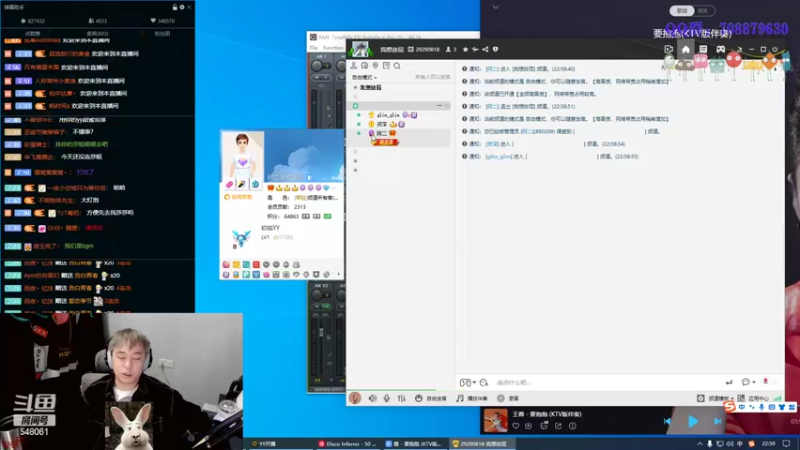Screen dimensions: 800x450
Task: Toggle the microphone in YY bottom bar
Action: click(387, 398)
